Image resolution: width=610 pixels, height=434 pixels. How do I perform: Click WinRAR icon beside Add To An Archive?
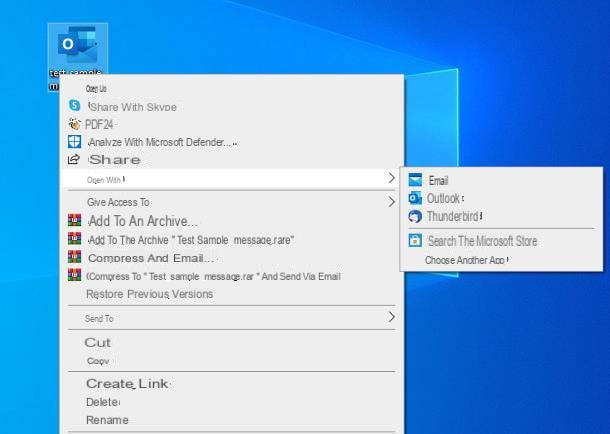point(75,220)
